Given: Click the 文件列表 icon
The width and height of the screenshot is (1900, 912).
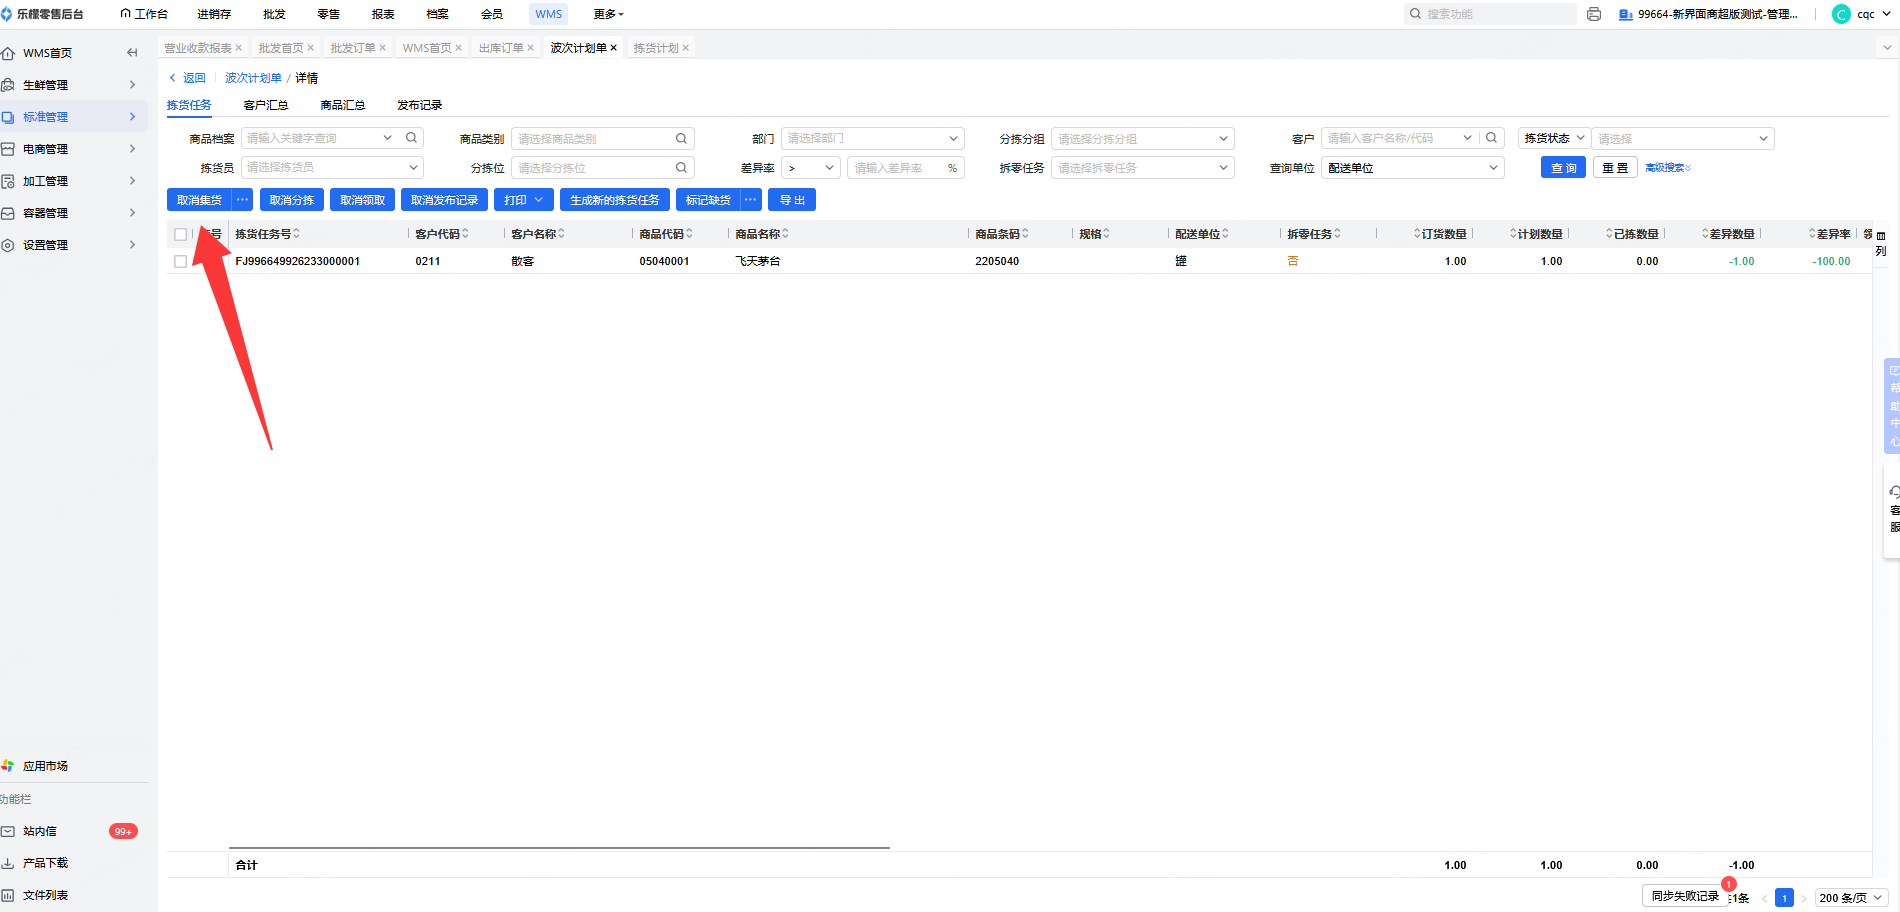Looking at the screenshot, I should click(x=8, y=895).
